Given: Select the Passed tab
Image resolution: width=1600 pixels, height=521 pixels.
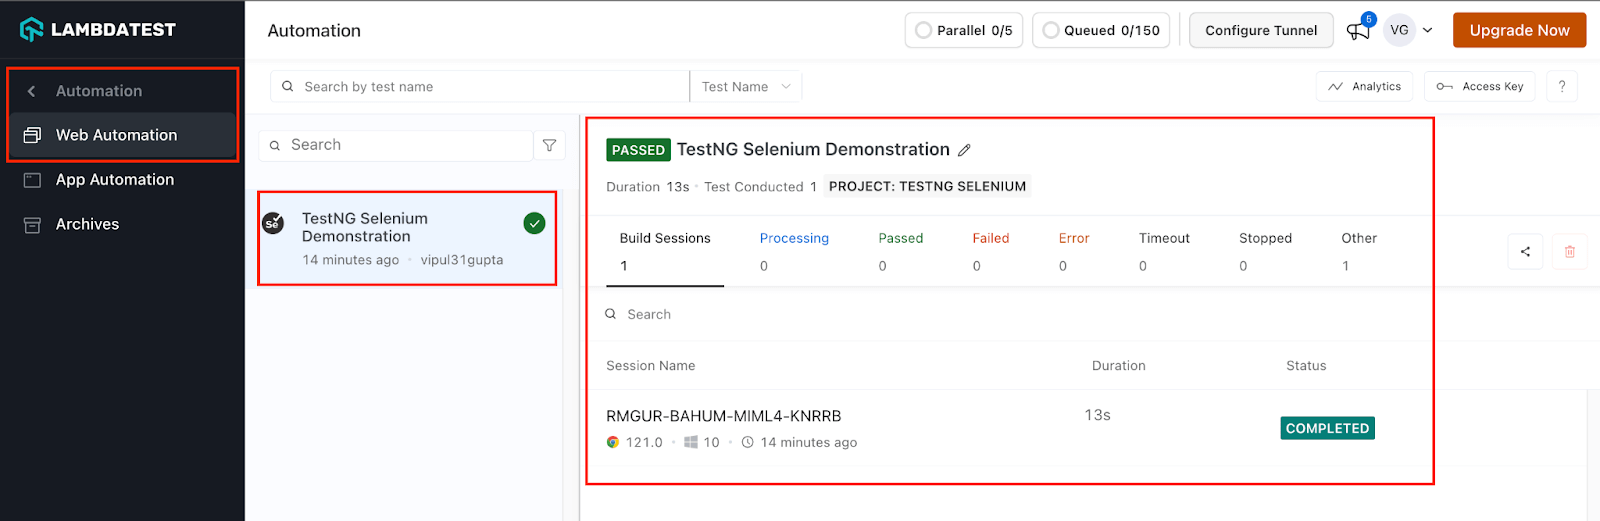Looking at the screenshot, I should tap(901, 252).
